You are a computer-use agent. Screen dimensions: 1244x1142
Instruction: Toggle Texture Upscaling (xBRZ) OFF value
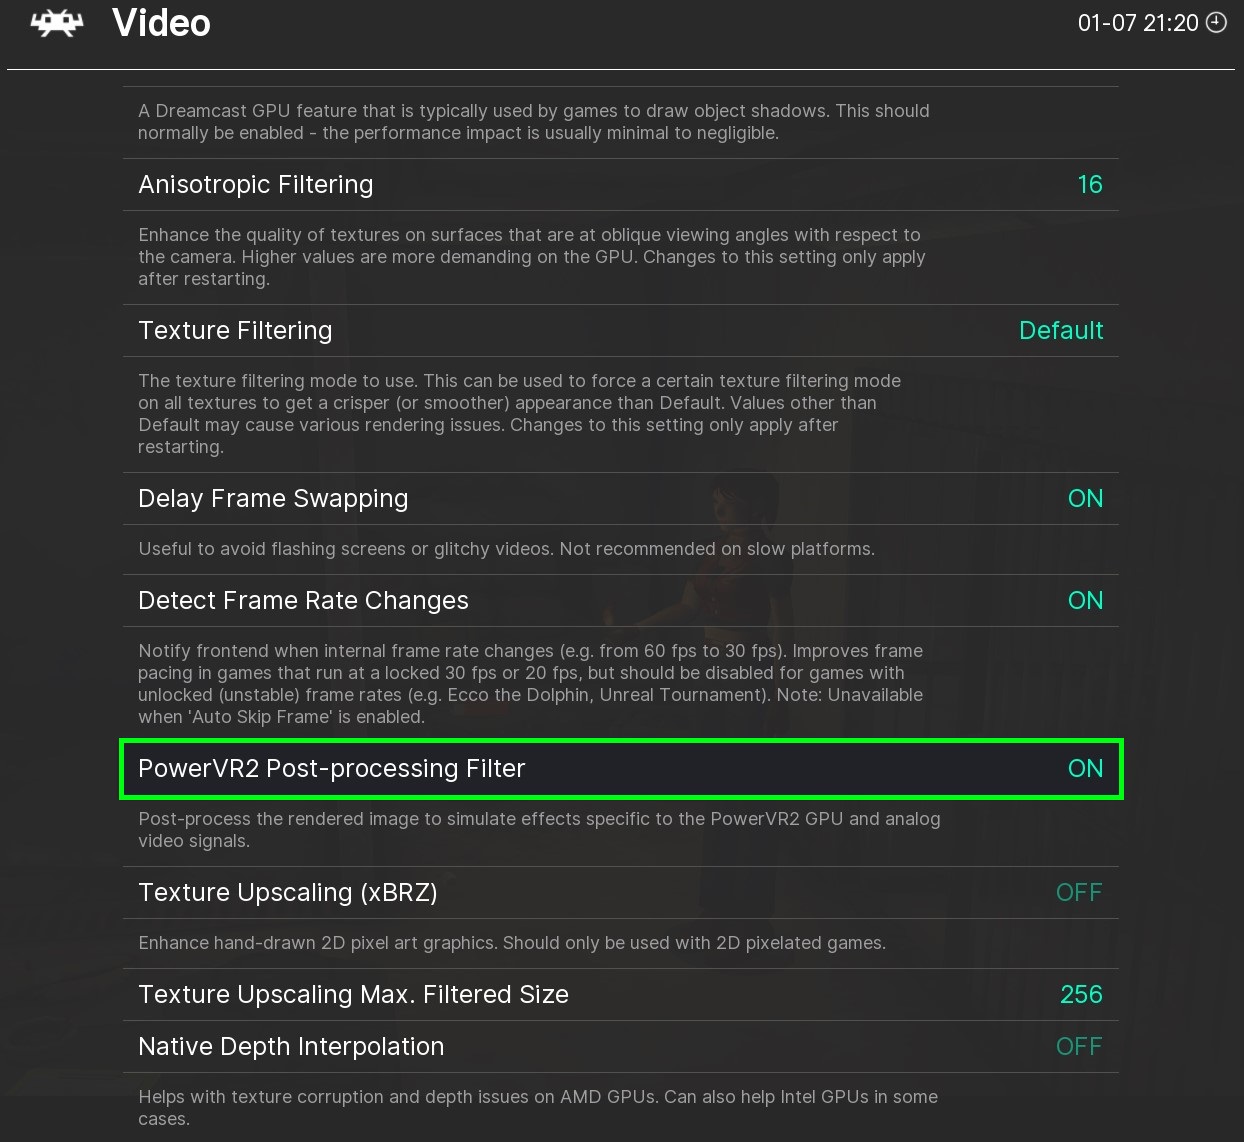1079,892
